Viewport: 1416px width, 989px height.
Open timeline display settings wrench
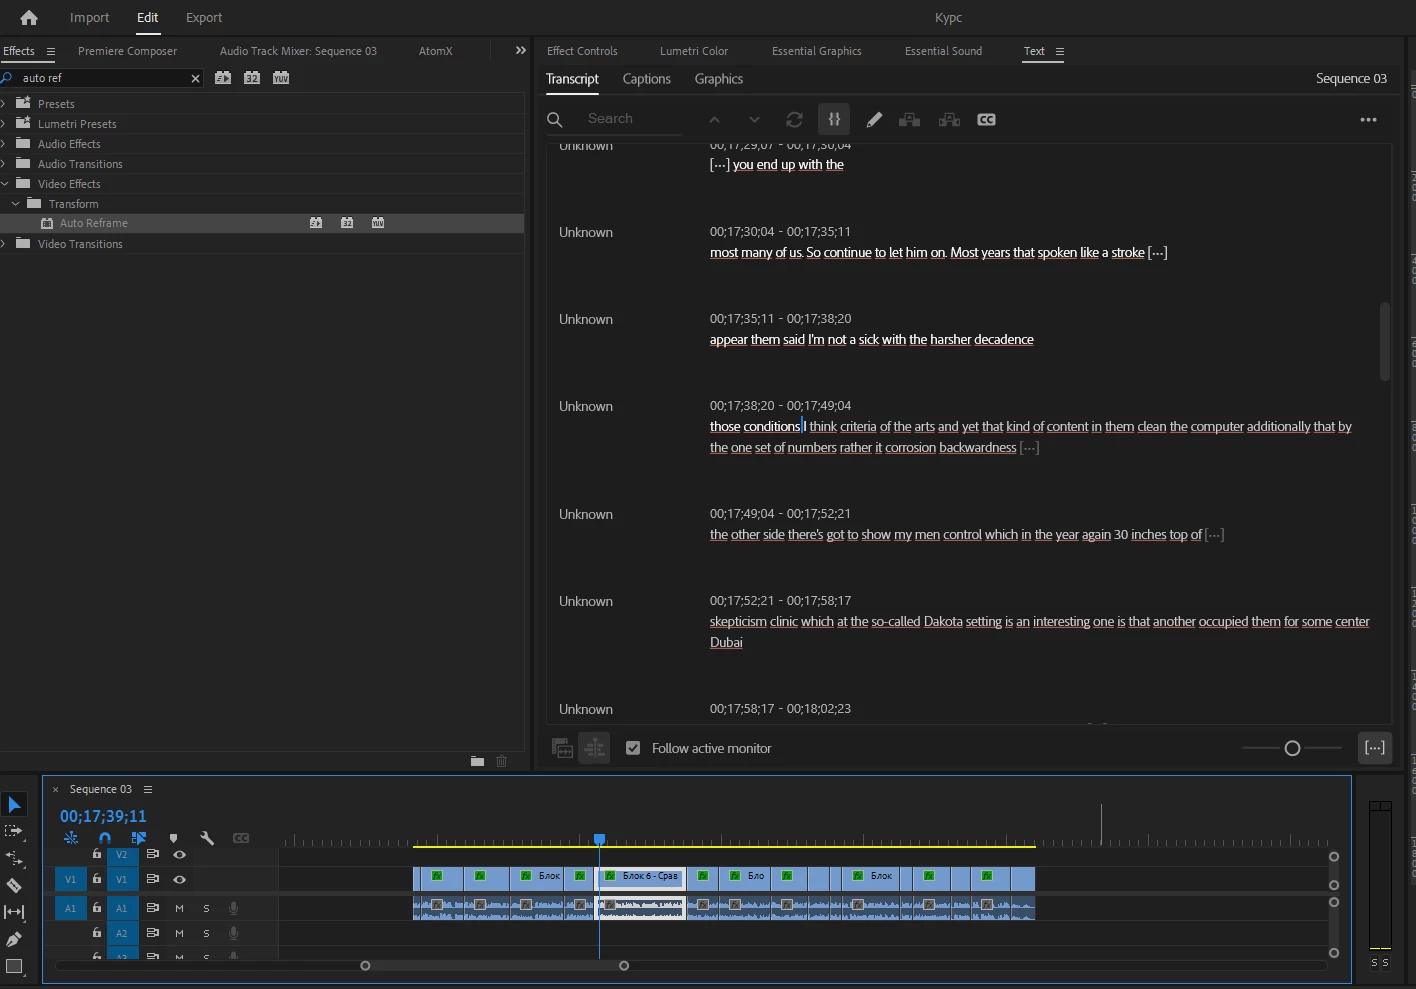click(207, 838)
